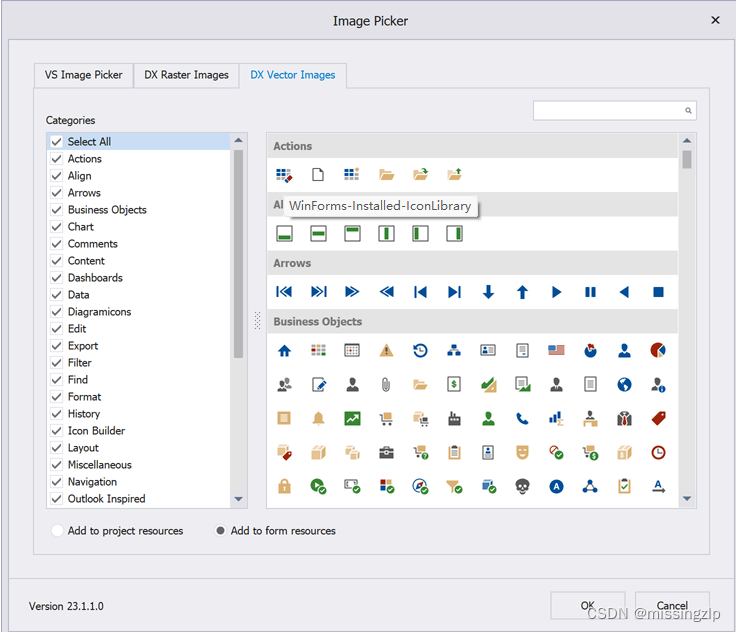Click the Arrows group header

[473, 263]
